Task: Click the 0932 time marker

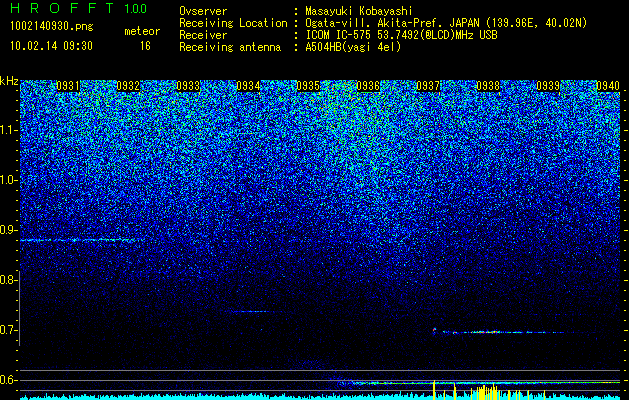Action: [128, 86]
